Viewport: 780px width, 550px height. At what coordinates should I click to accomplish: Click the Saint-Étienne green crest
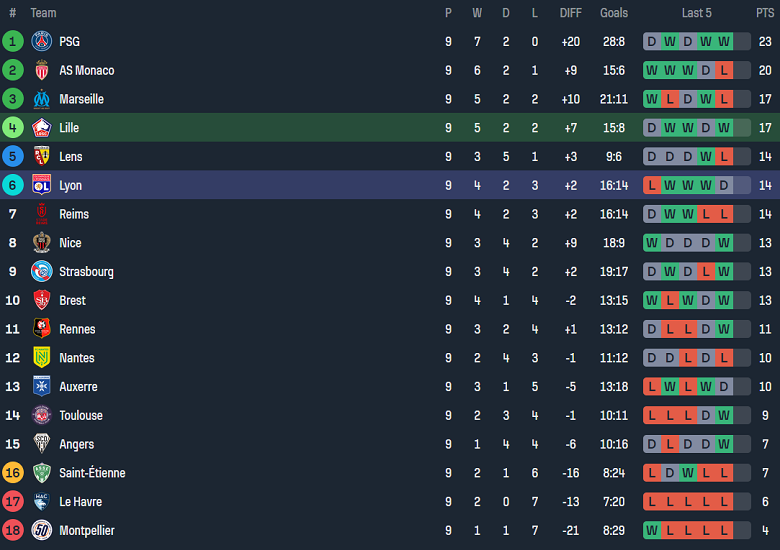coord(41,473)
